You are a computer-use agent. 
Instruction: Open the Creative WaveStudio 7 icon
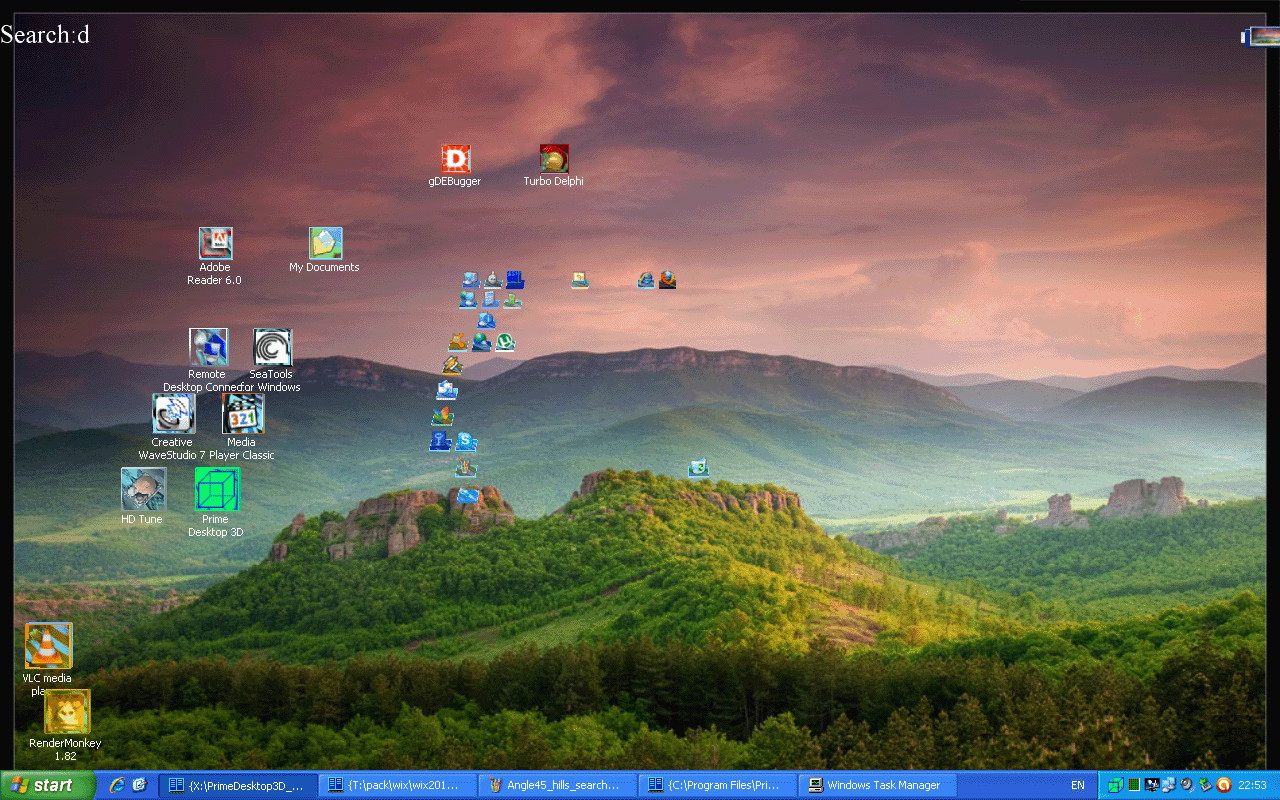click(173, 413)
